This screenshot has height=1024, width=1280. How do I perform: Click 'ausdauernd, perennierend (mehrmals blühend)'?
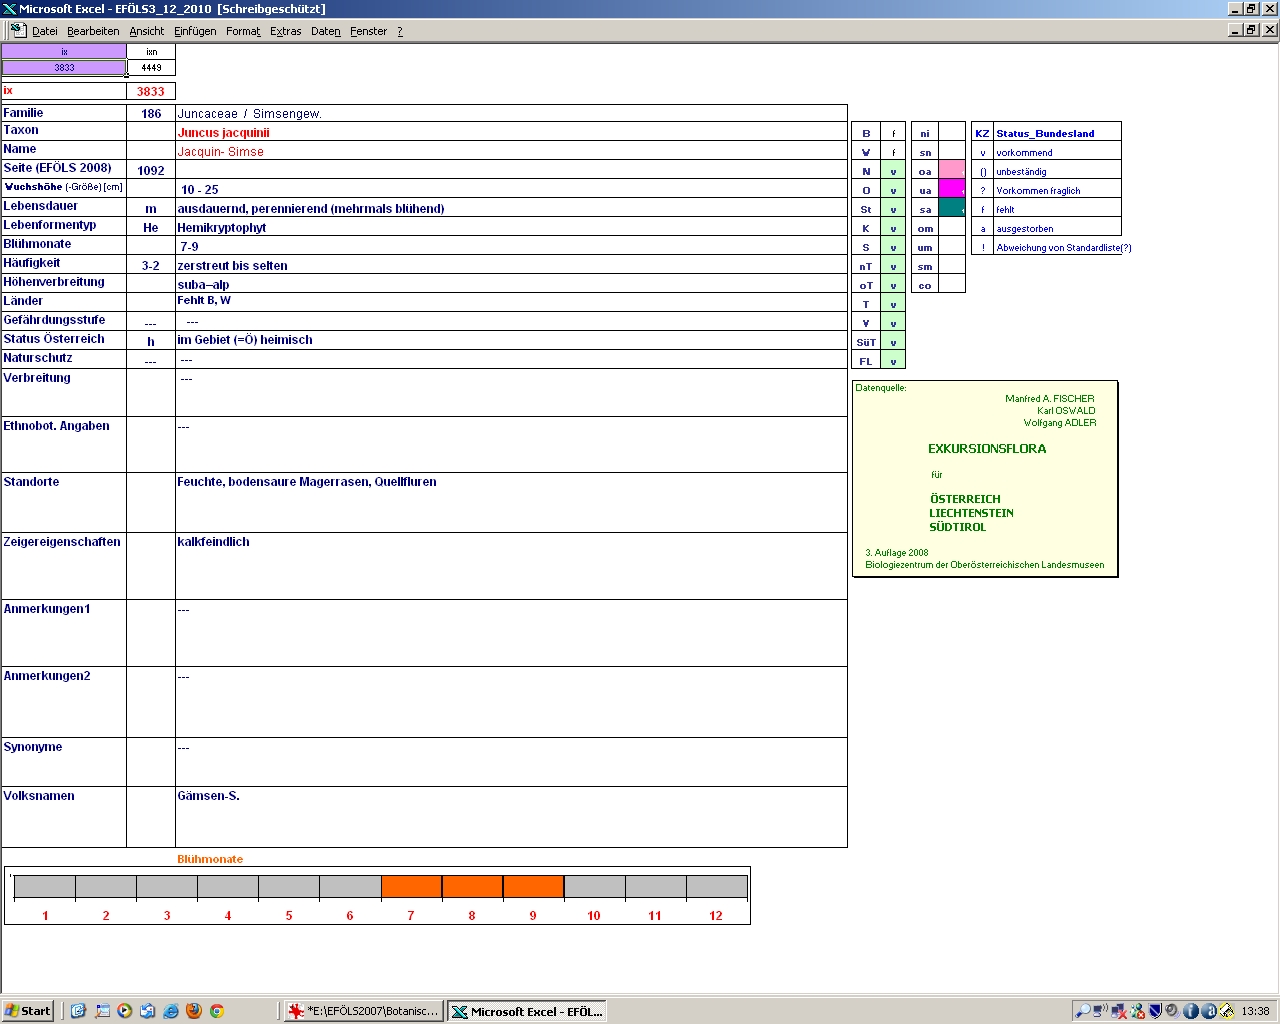pyautogui.click(x=311, y=208)
